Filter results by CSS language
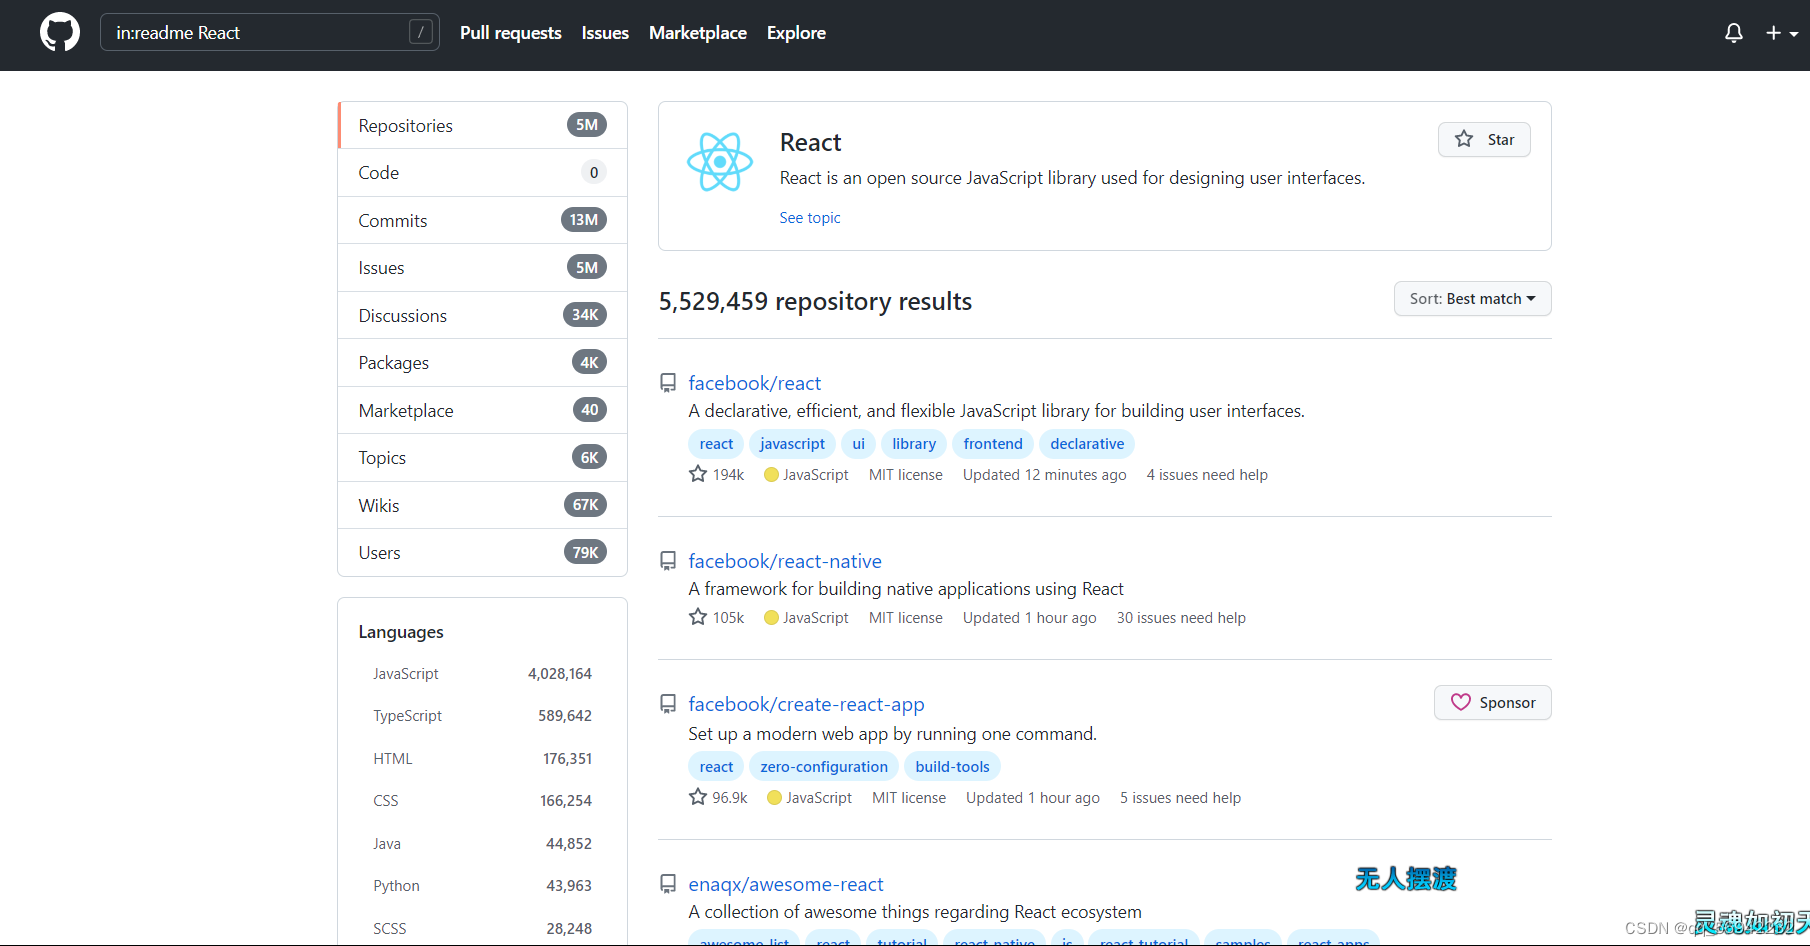 pyautogui.click(x=482, y=801)
